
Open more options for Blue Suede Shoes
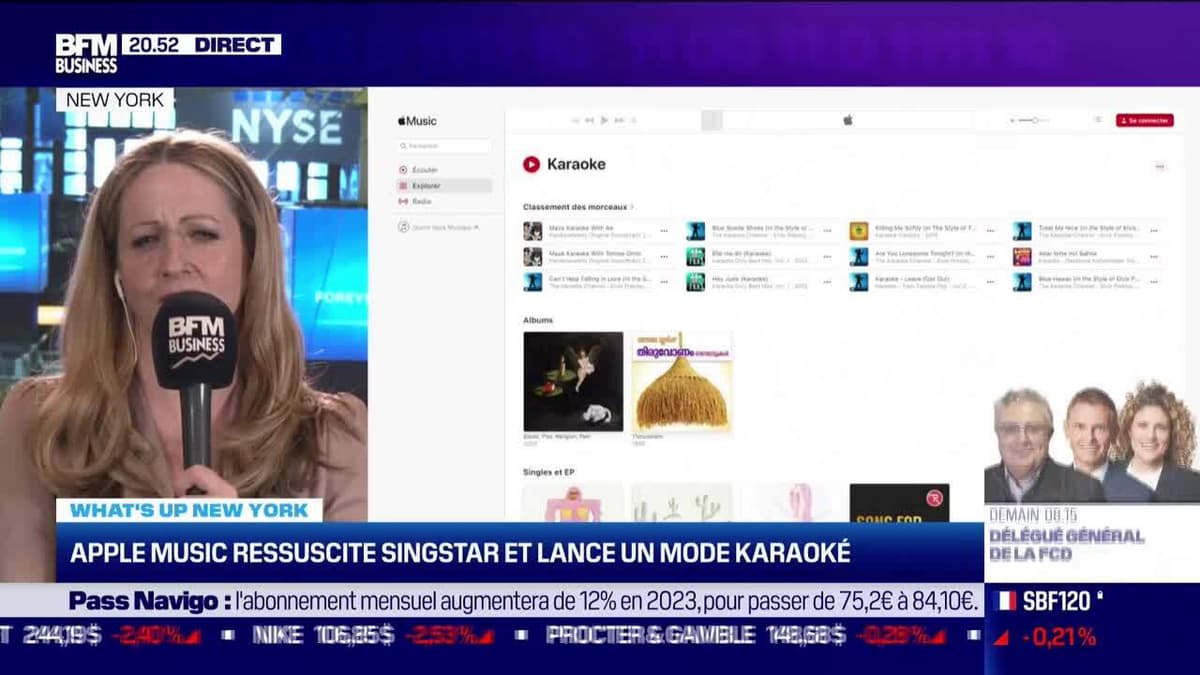[826, 231]
